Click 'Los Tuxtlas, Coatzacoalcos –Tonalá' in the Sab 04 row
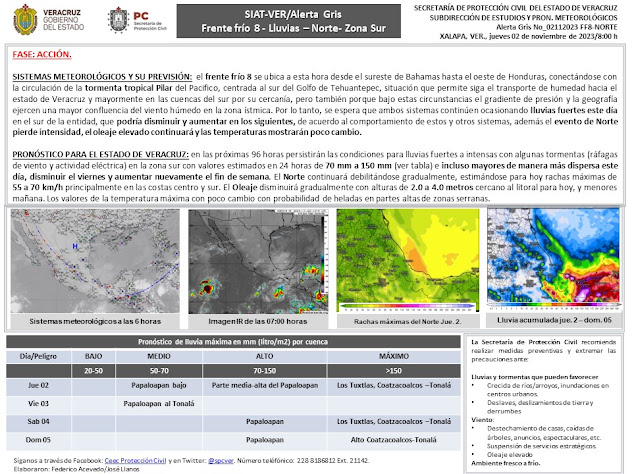Screen dimensions: 632x474 394,422
